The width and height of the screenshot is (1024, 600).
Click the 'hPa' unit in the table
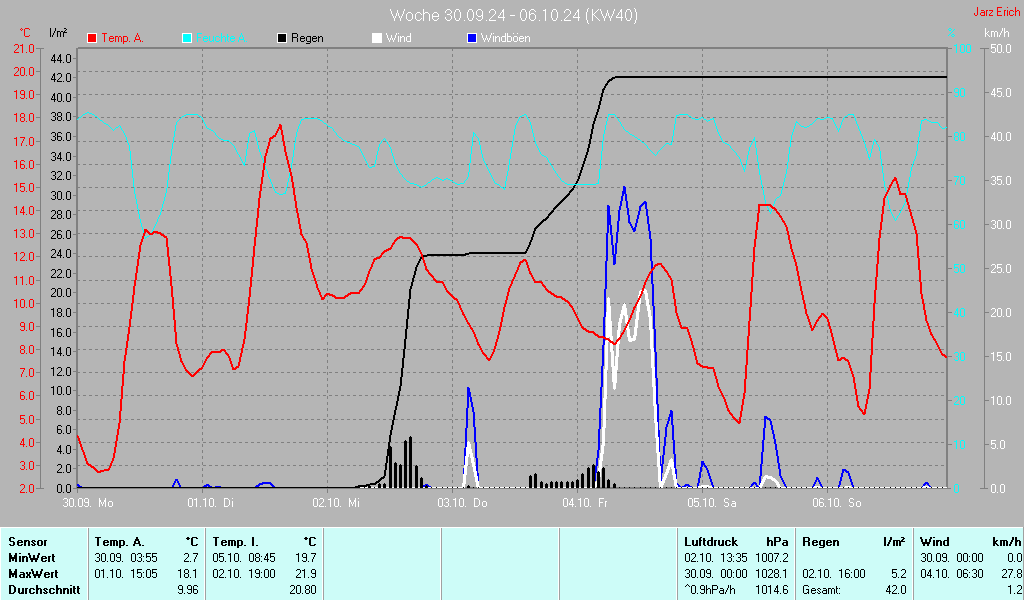pos(777,542)
